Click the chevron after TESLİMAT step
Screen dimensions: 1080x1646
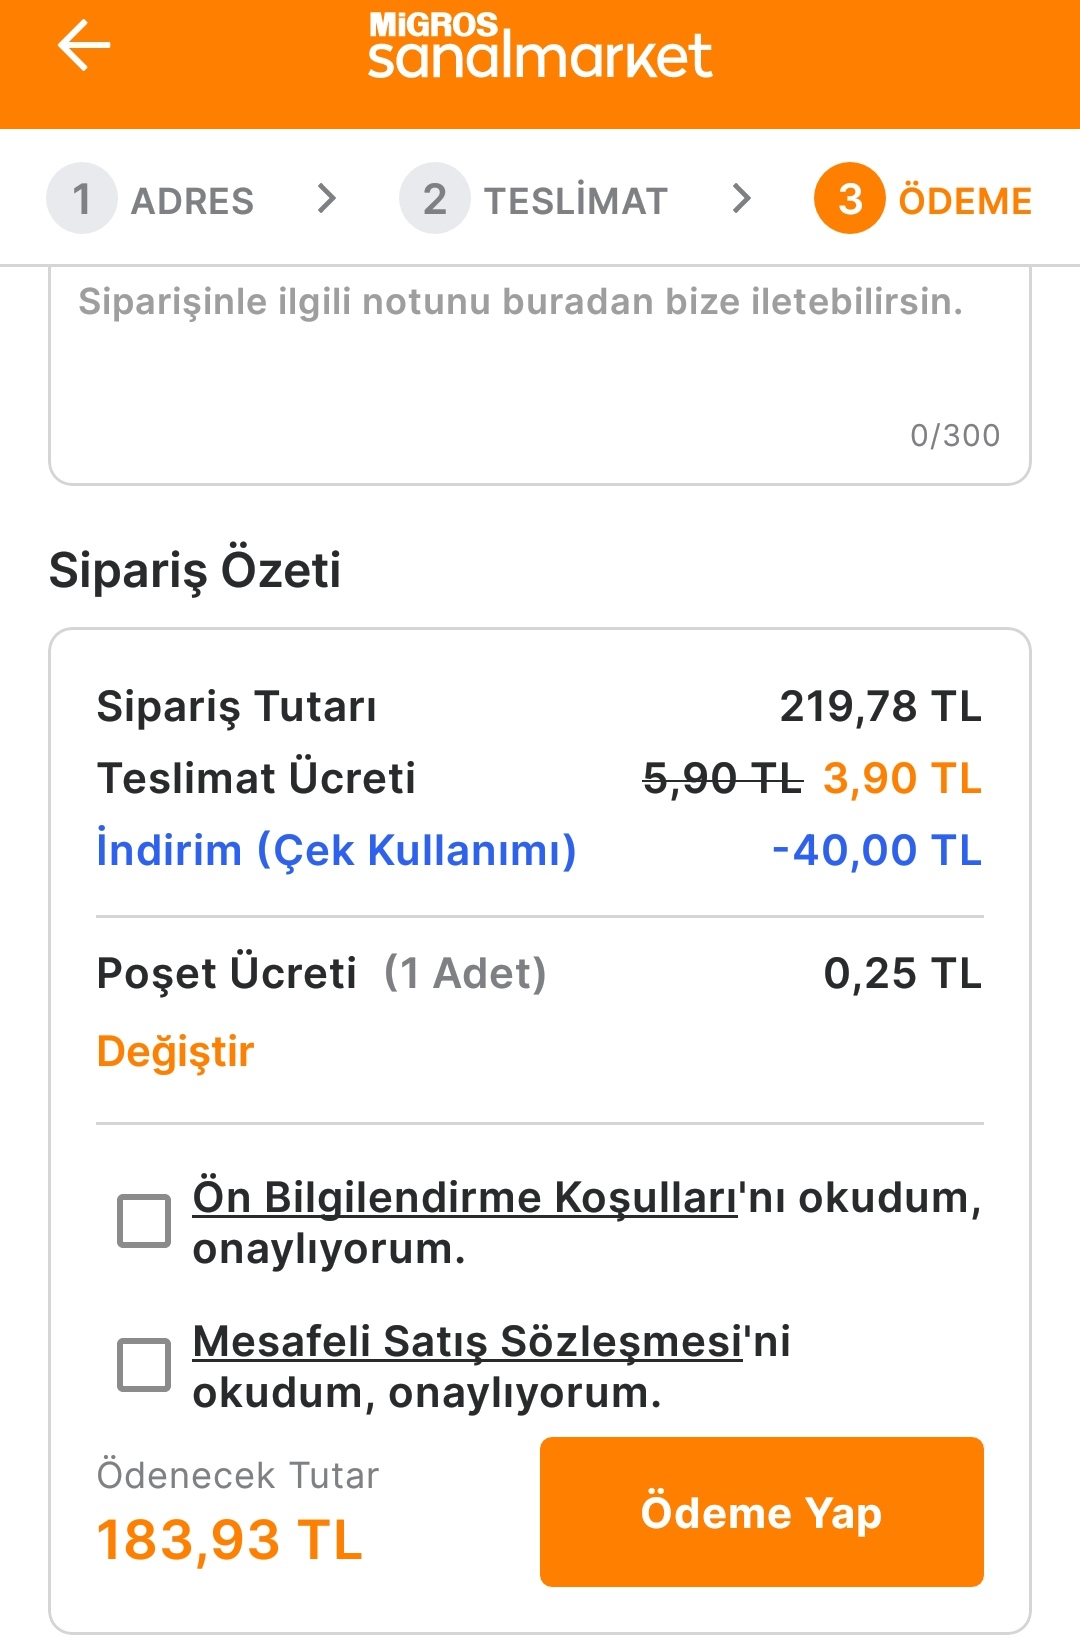tap(741, 198)
